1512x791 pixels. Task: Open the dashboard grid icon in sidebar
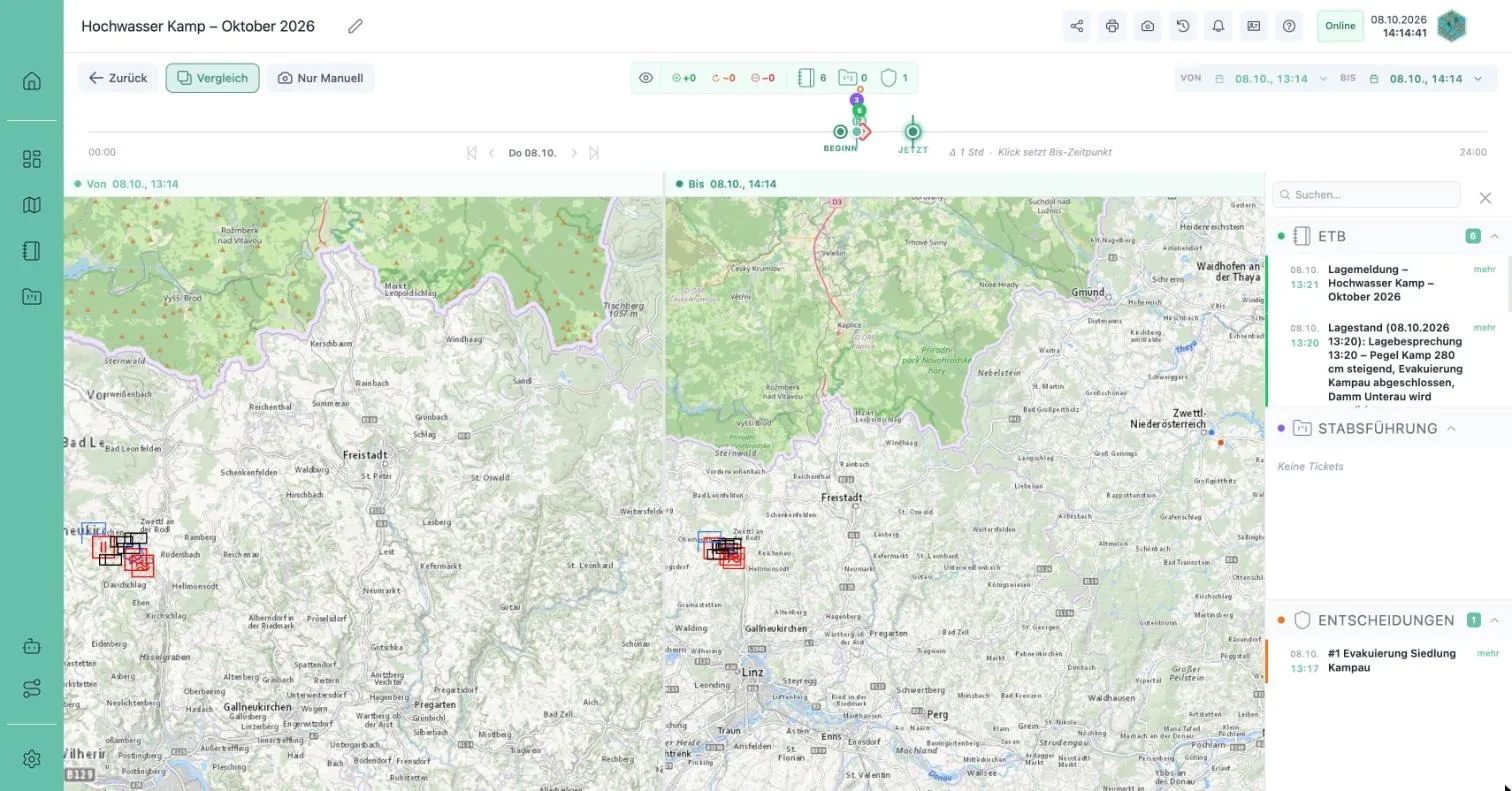[x=31, y=159]
